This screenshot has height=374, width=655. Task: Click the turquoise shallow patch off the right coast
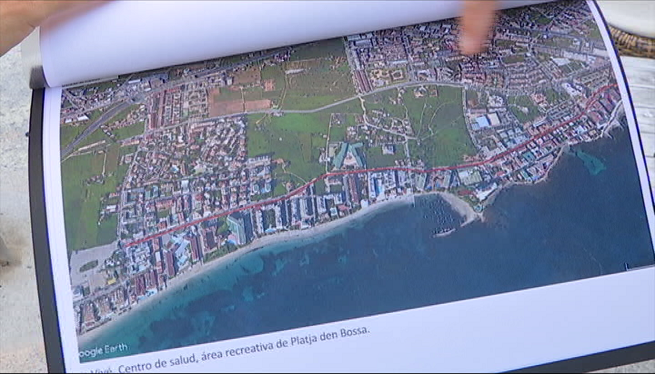[591, 163]
